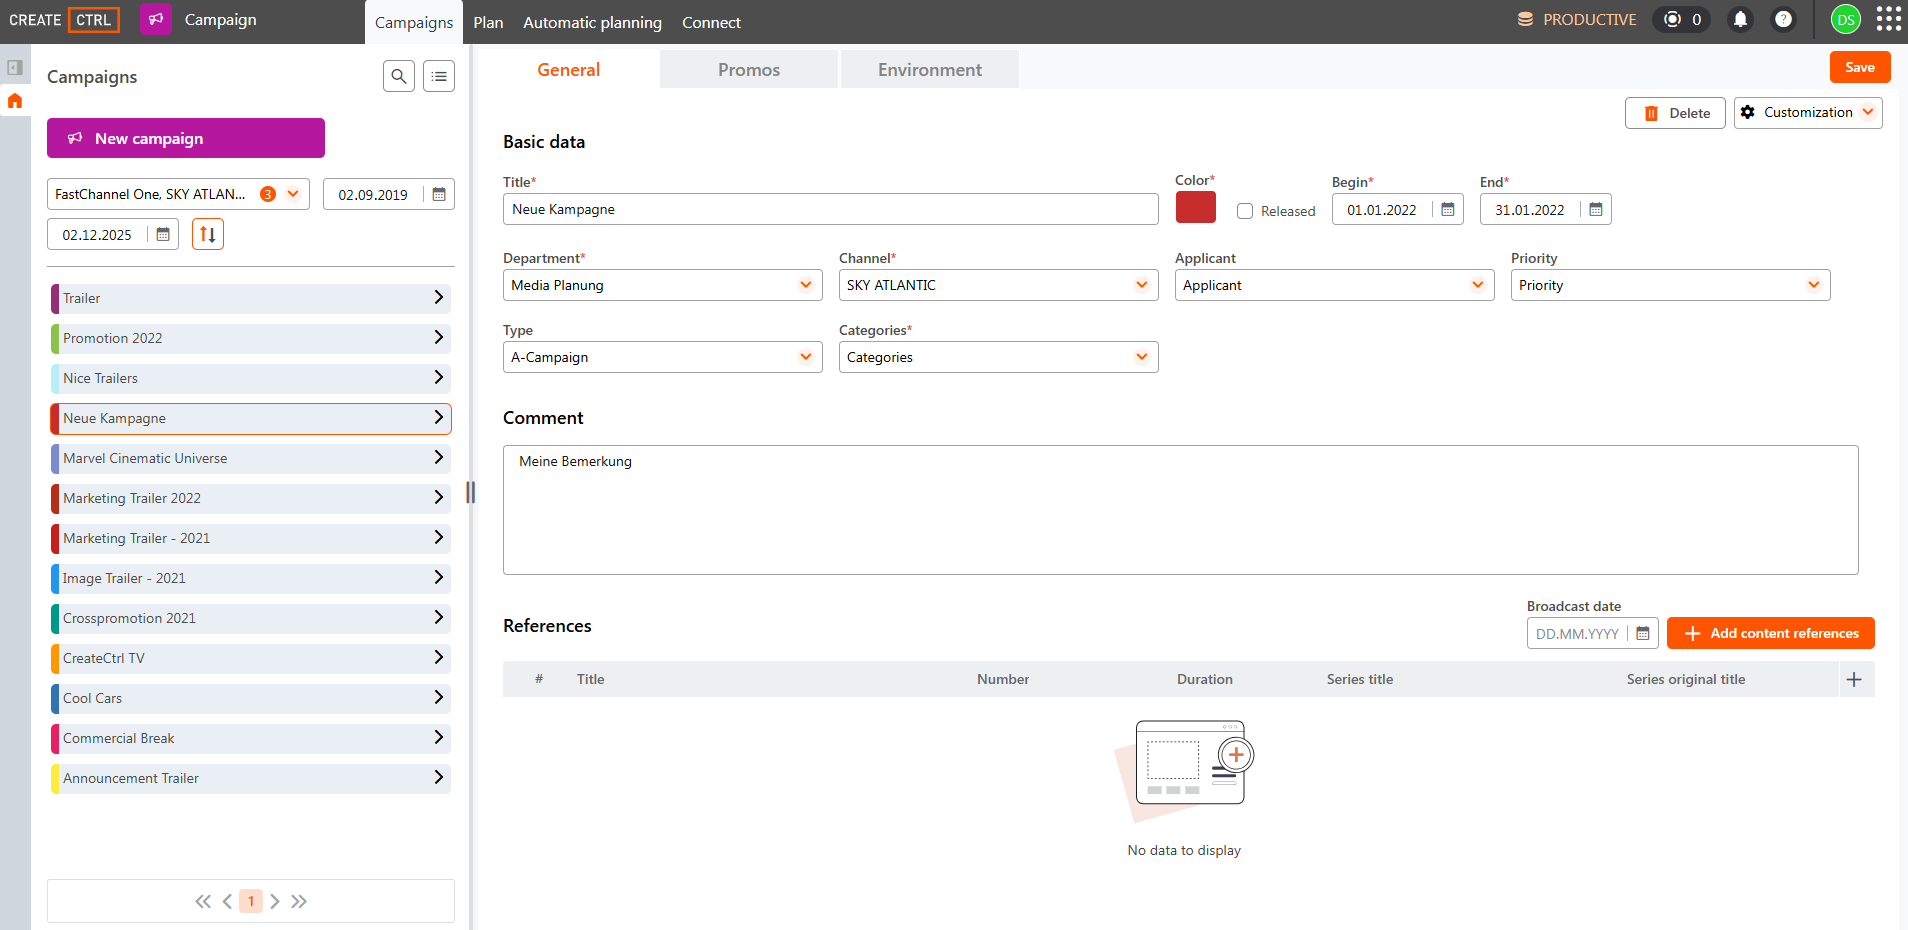Open the Department dropdown
This screenshot has height=930, width=1908.
663,285
